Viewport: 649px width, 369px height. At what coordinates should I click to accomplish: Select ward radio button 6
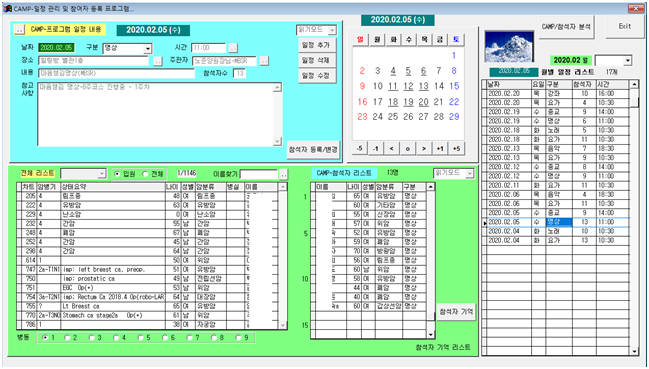tap(165, 338)
